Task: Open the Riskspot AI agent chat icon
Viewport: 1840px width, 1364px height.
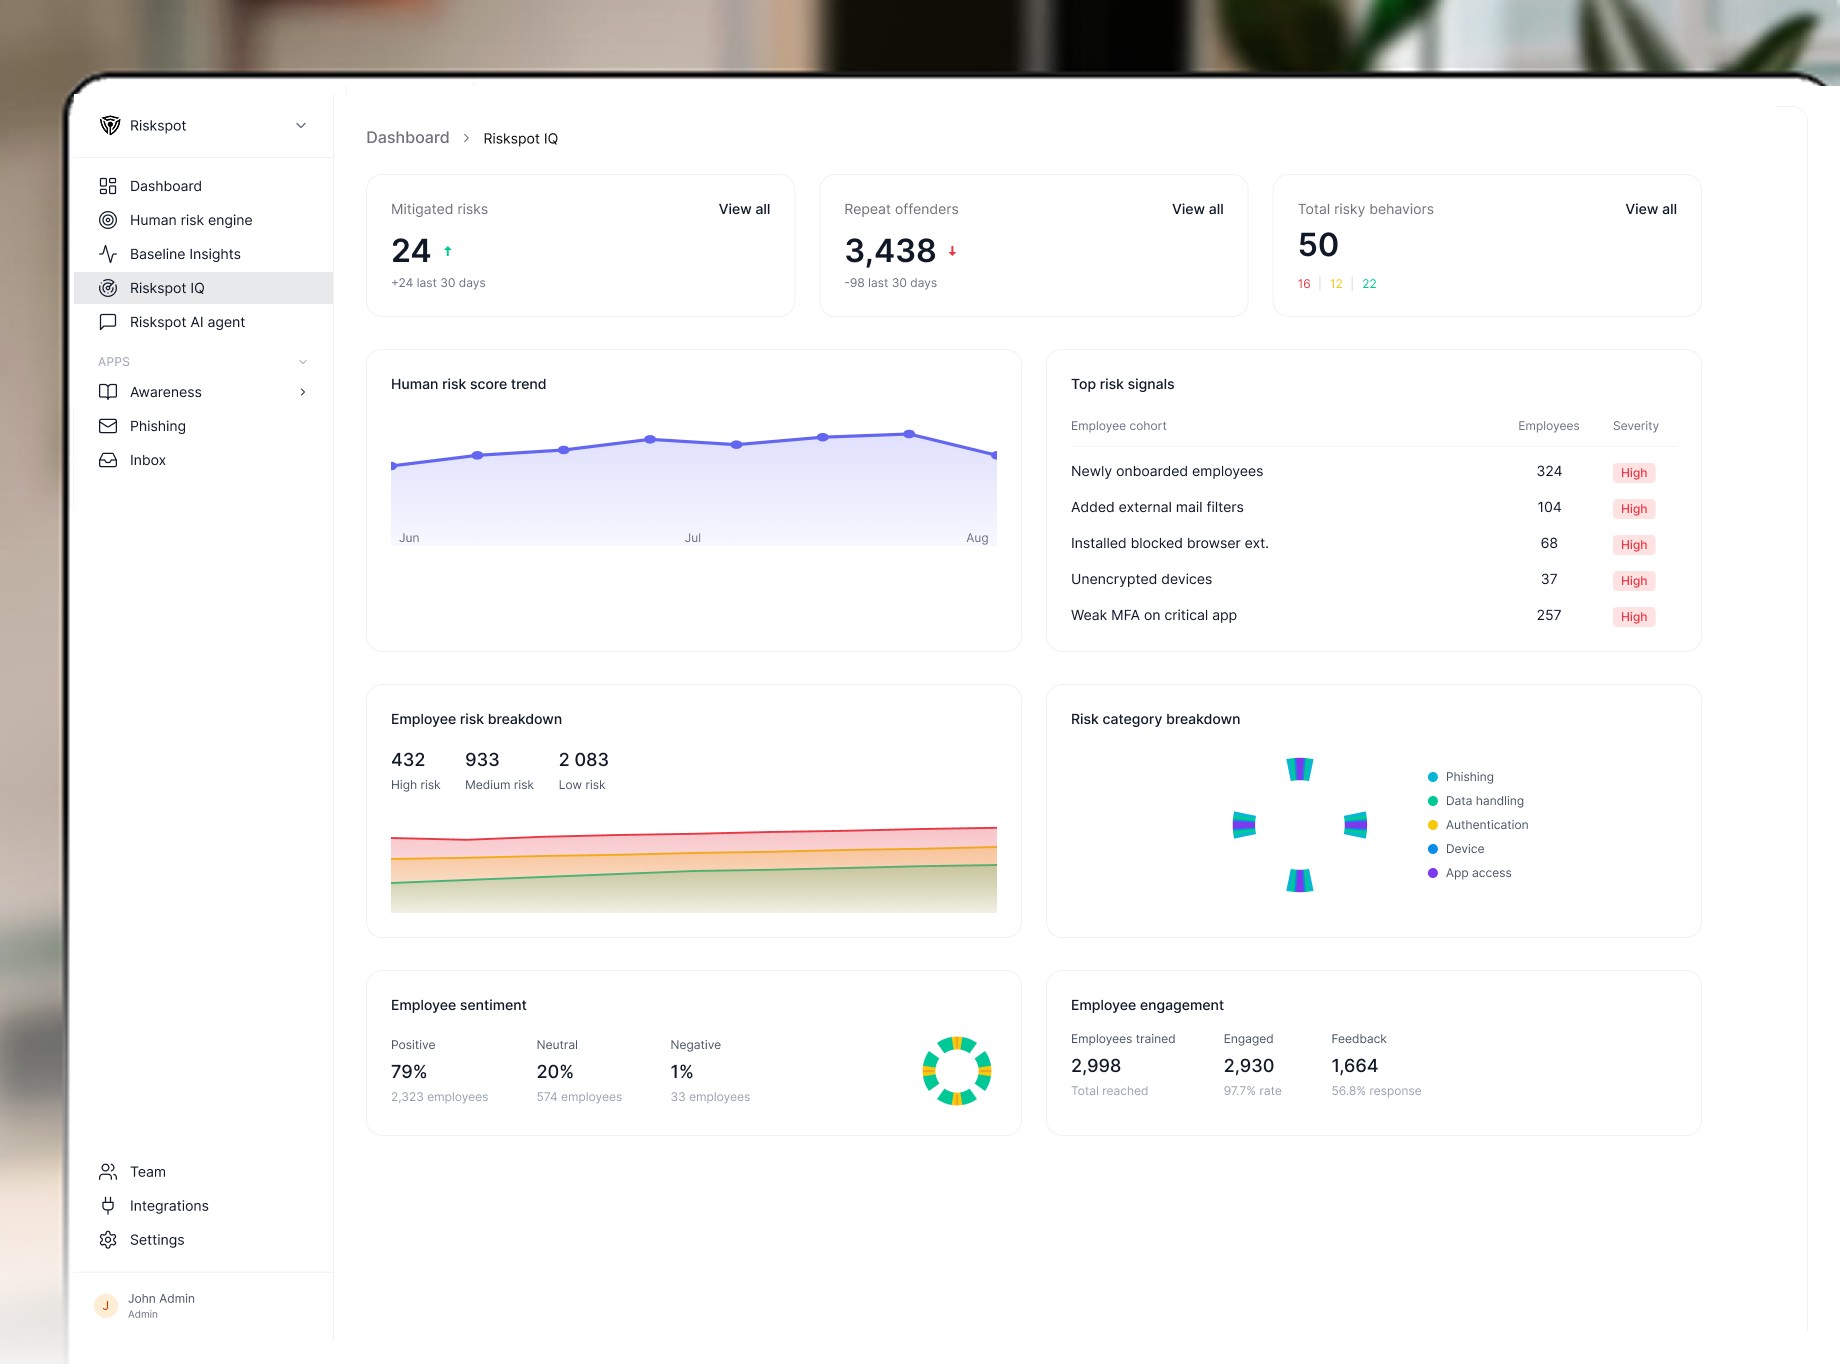Action: pyautogui.click(x=108, y=321)
